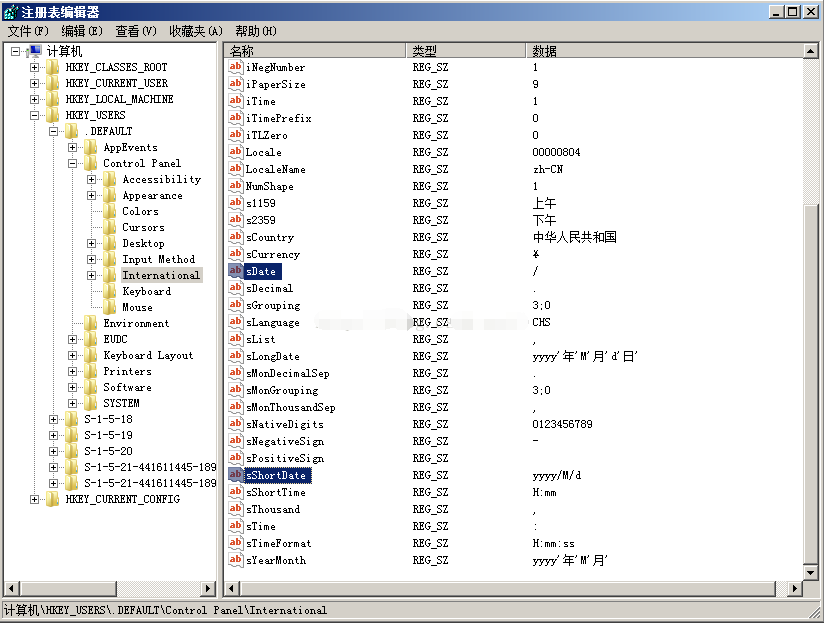Select the sPositiveSign value name

285,458
